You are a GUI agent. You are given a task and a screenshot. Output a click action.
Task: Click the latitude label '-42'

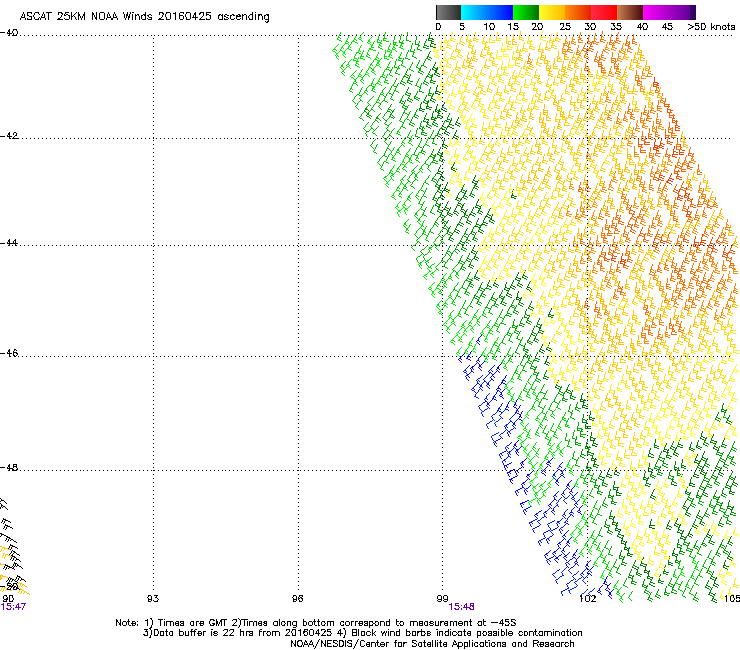click(9, 136)
